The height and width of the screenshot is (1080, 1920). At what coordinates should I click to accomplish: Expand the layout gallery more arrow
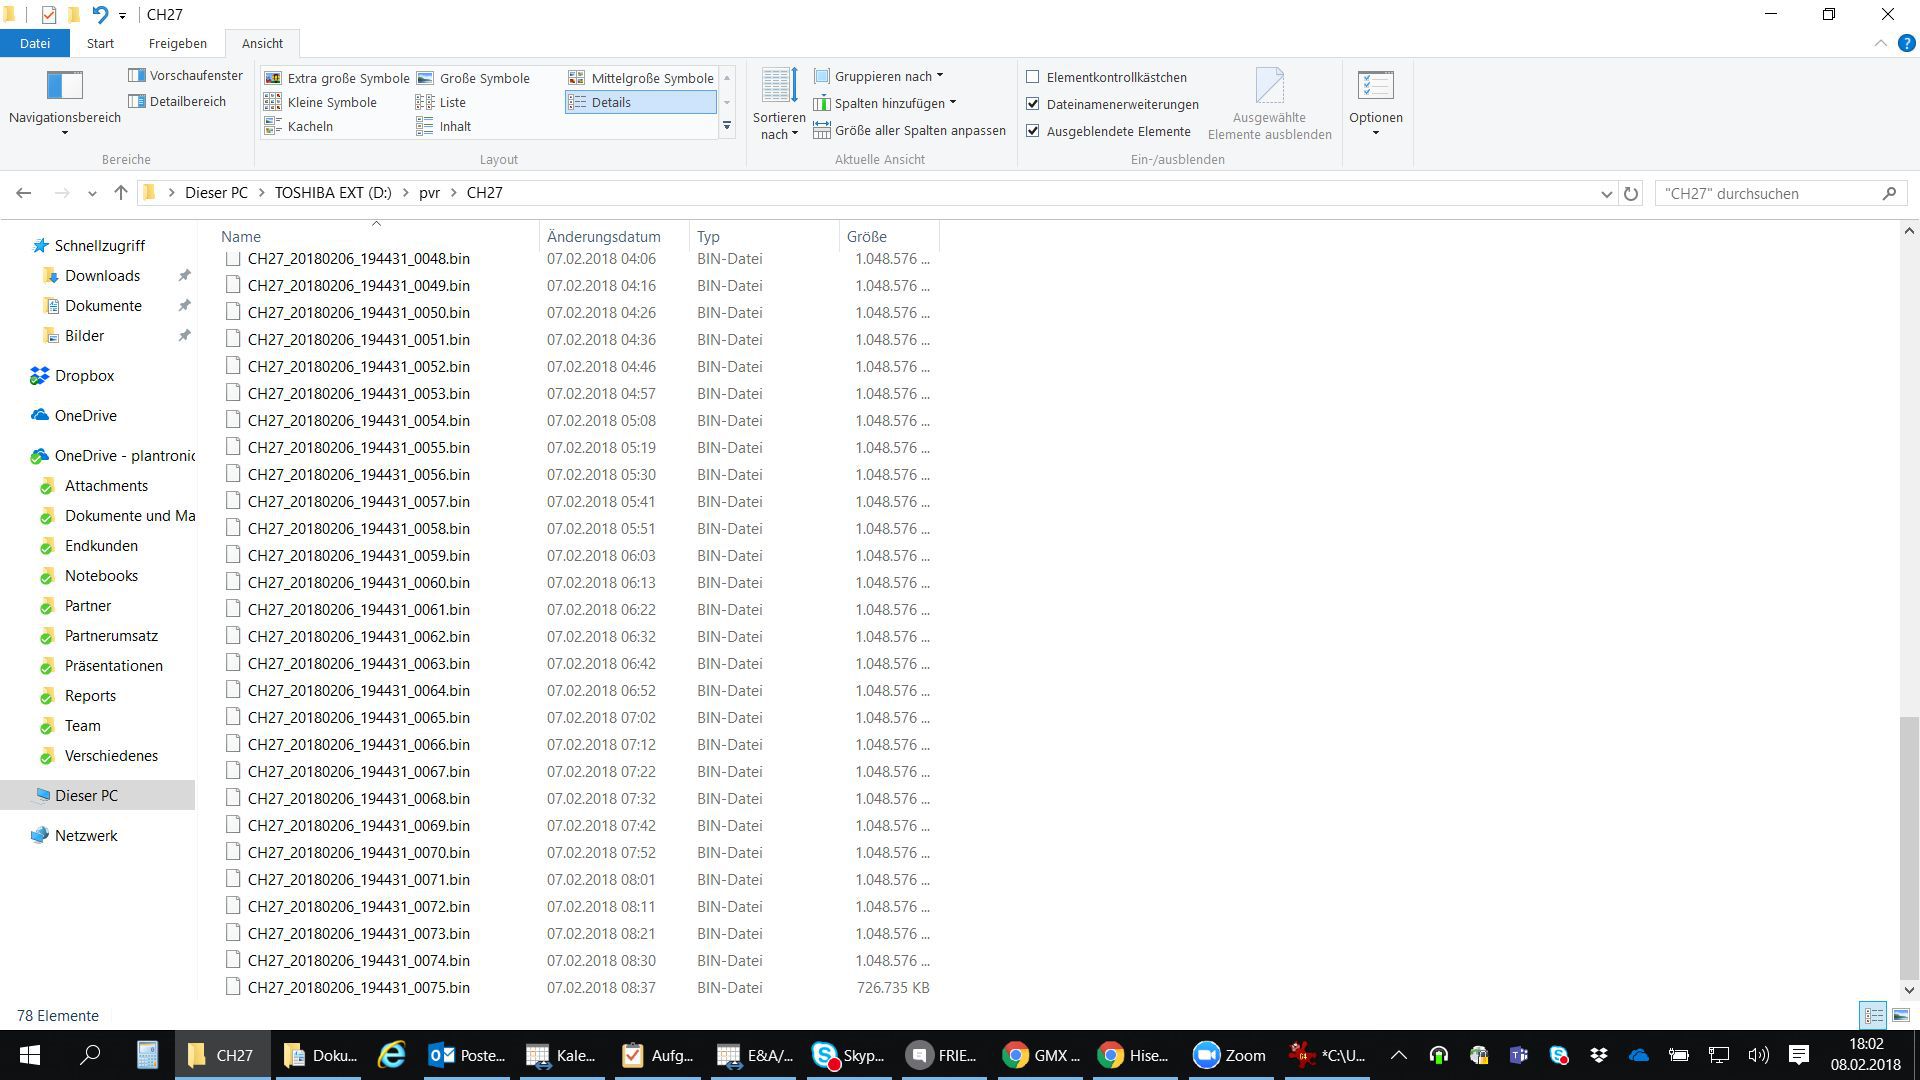click(x=727, y=127)
